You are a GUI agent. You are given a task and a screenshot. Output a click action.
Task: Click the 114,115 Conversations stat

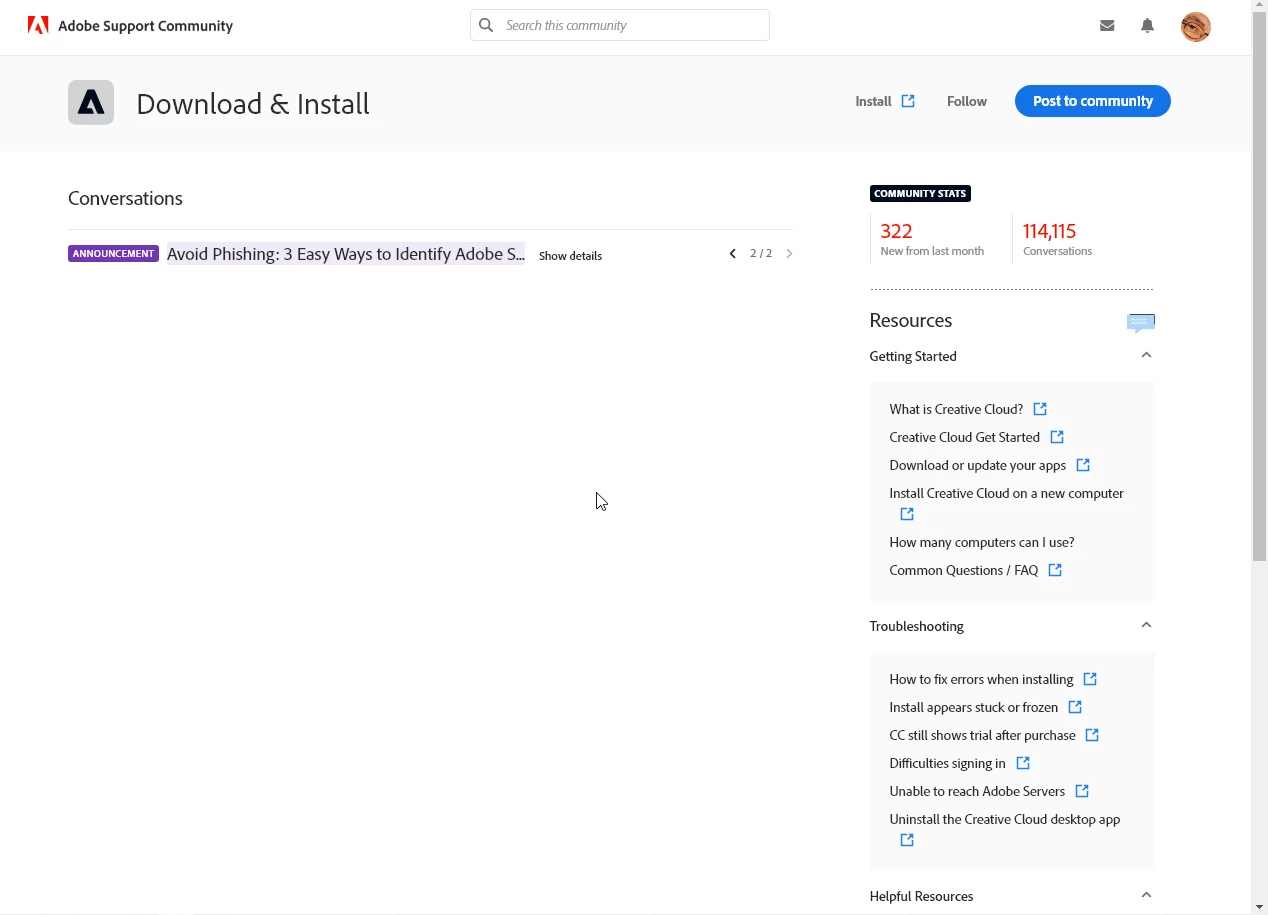[1057, 239]
